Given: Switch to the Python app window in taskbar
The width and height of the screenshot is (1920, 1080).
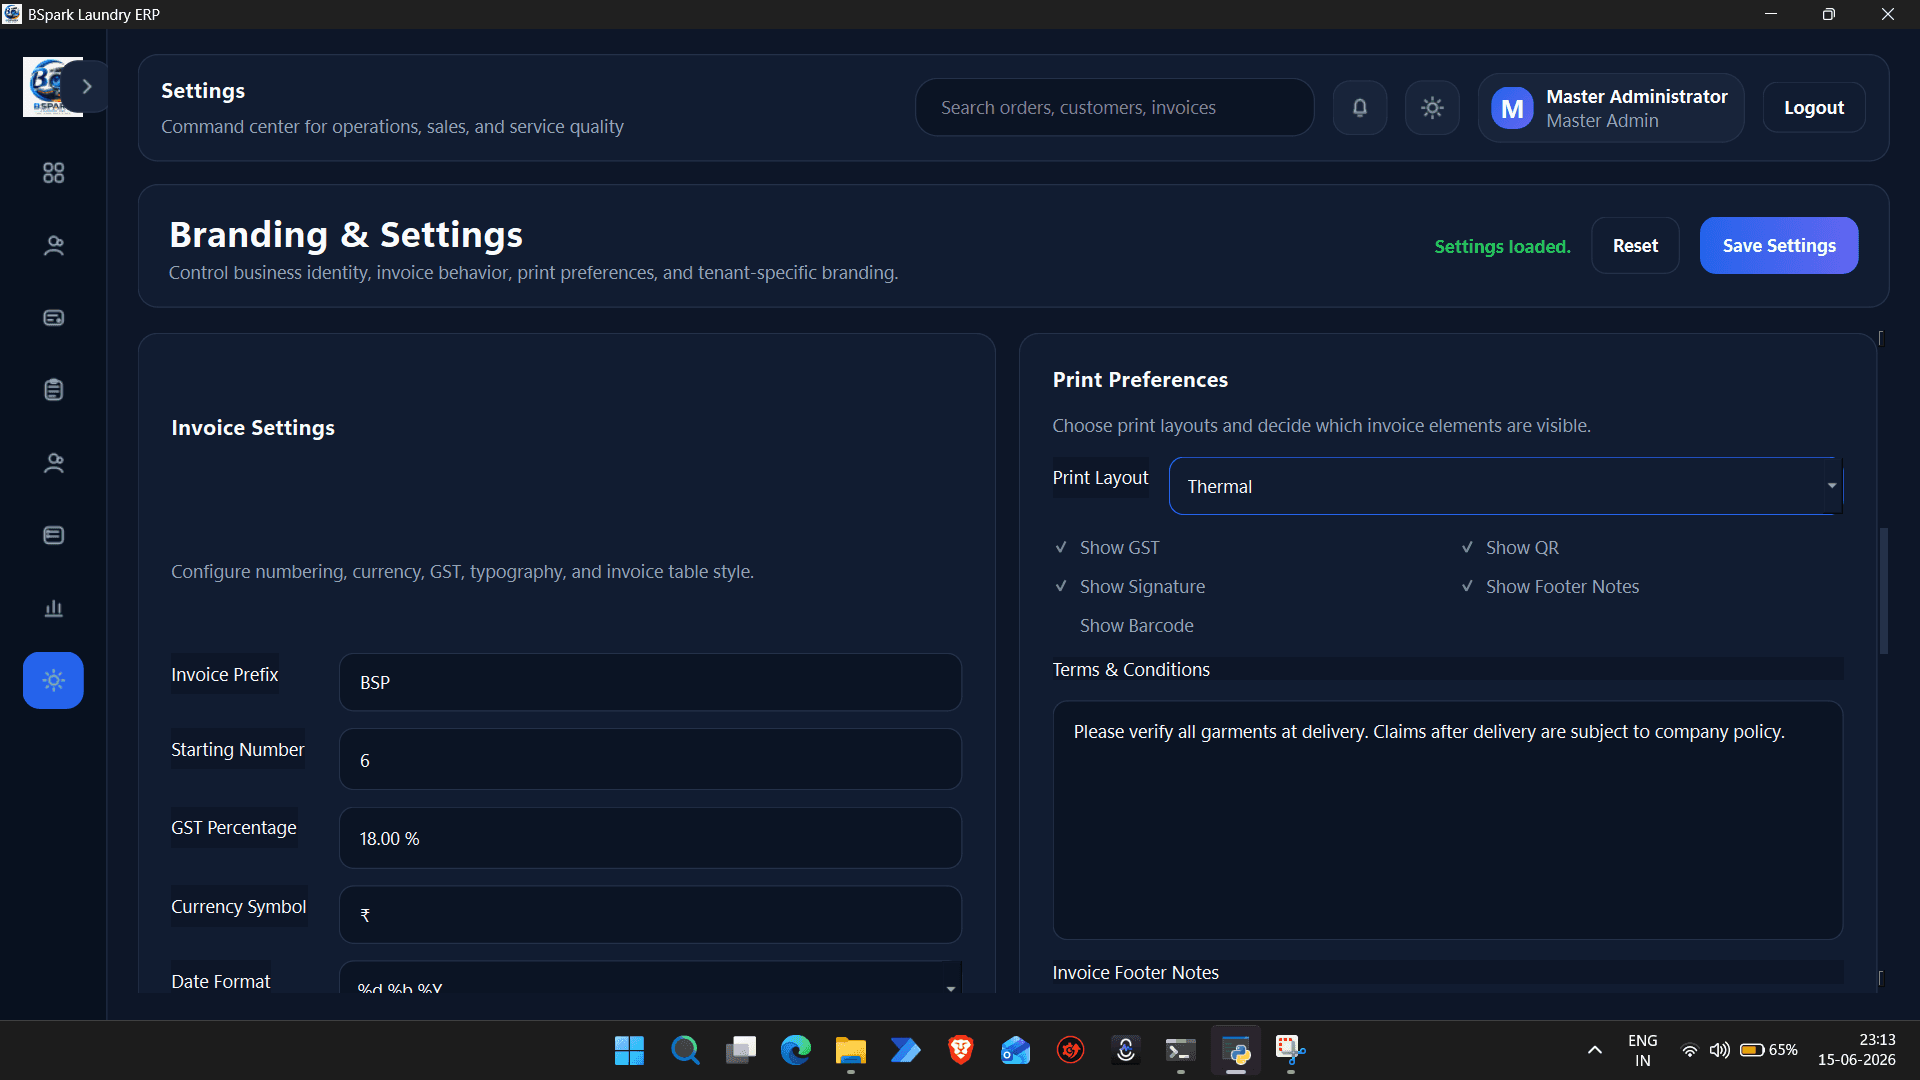Looking at the screenshot, I should [1236, 1050].
